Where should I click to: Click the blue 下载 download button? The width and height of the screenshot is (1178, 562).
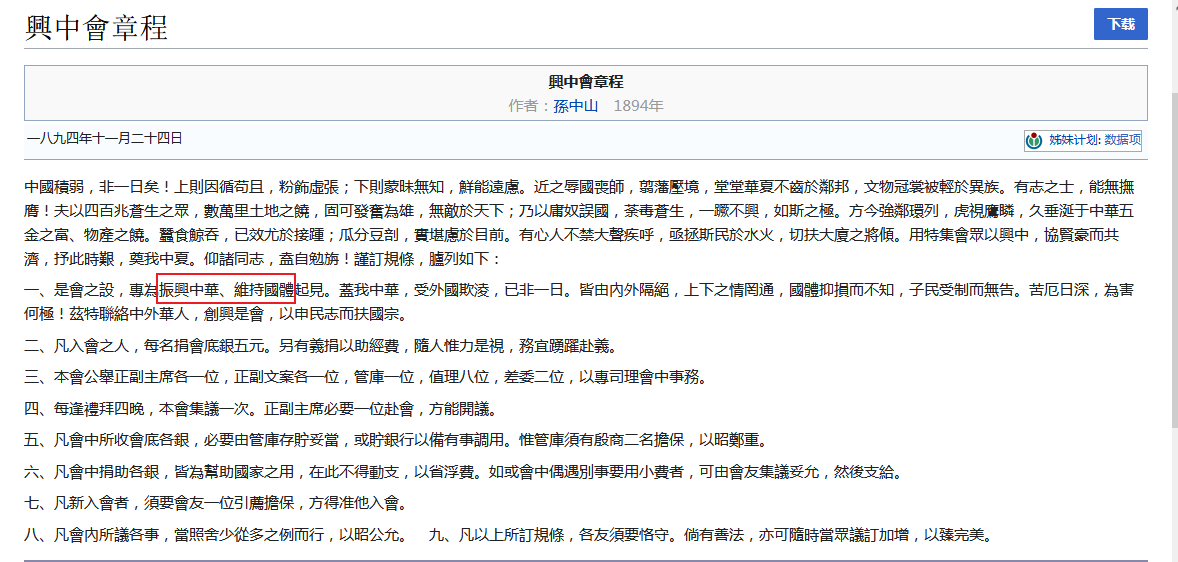point(1120,25)
